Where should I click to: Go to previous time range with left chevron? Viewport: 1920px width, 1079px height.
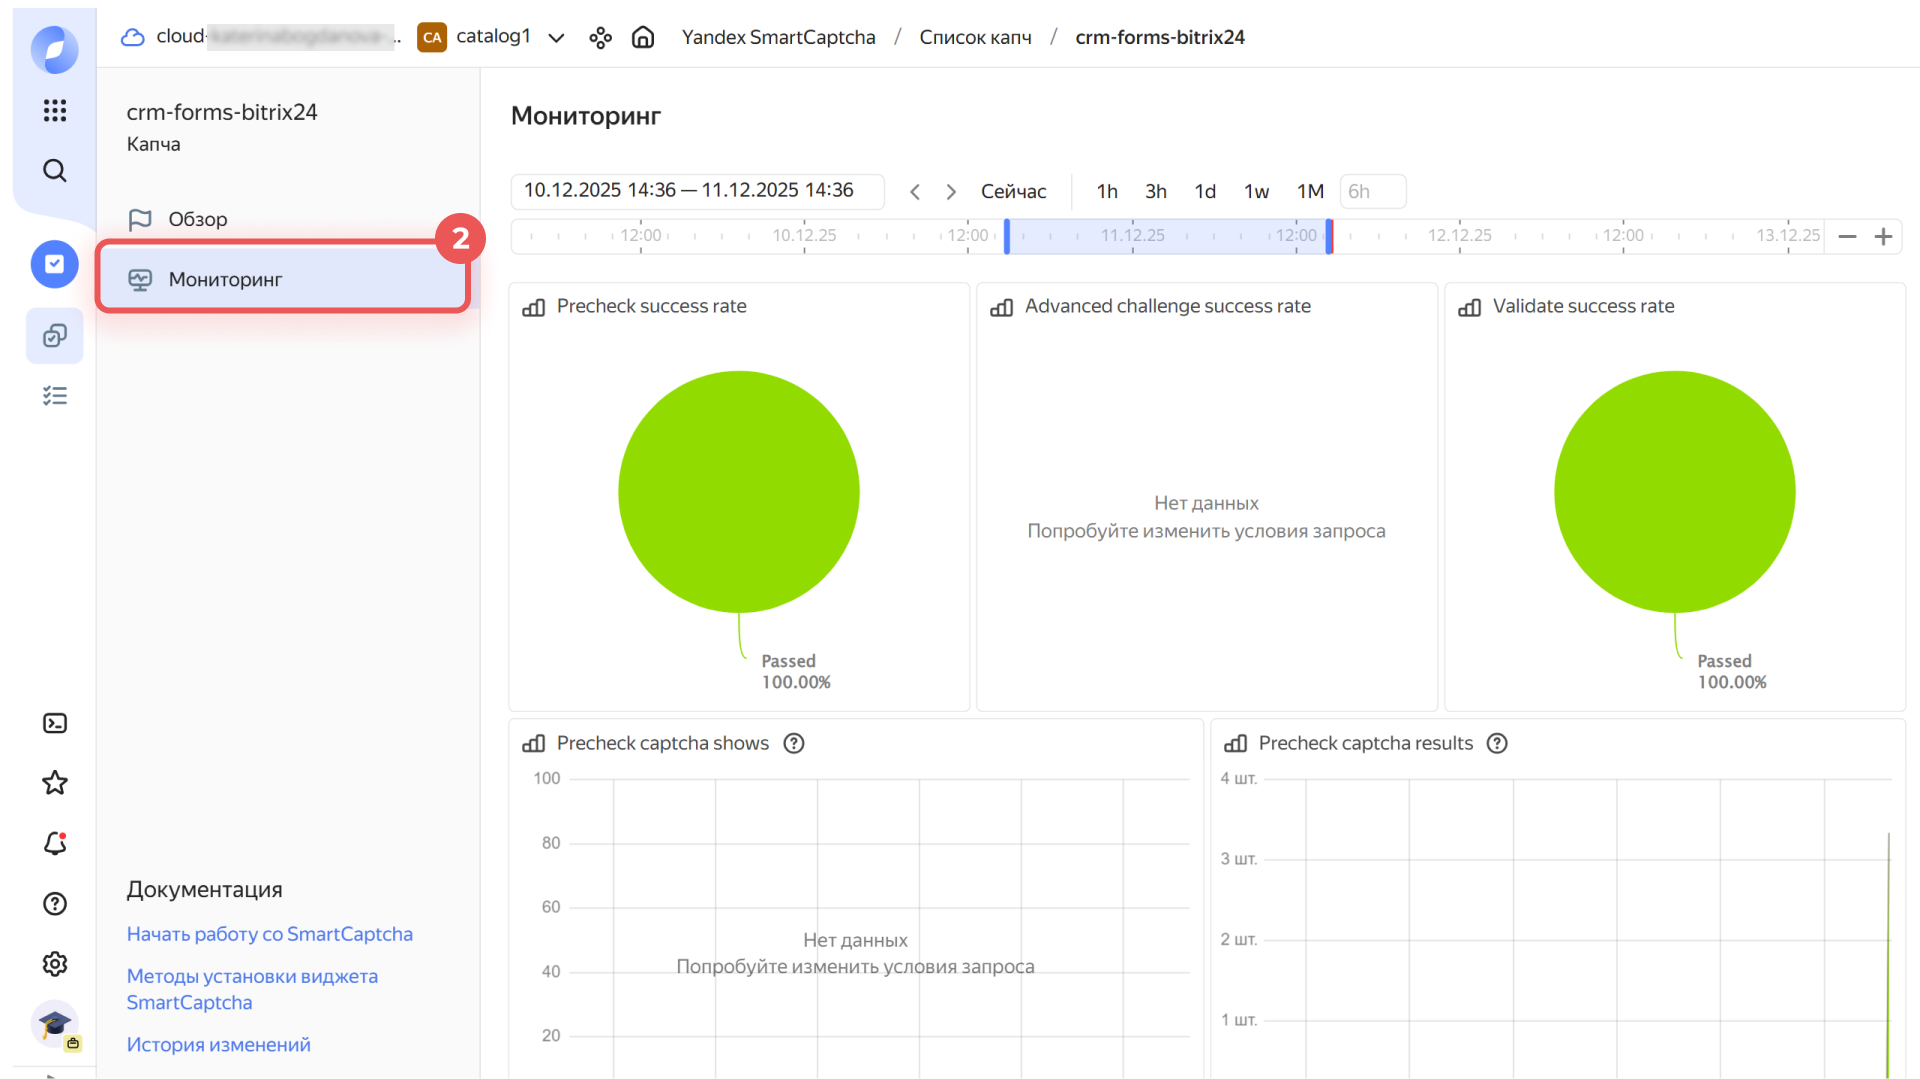[914, 191]
